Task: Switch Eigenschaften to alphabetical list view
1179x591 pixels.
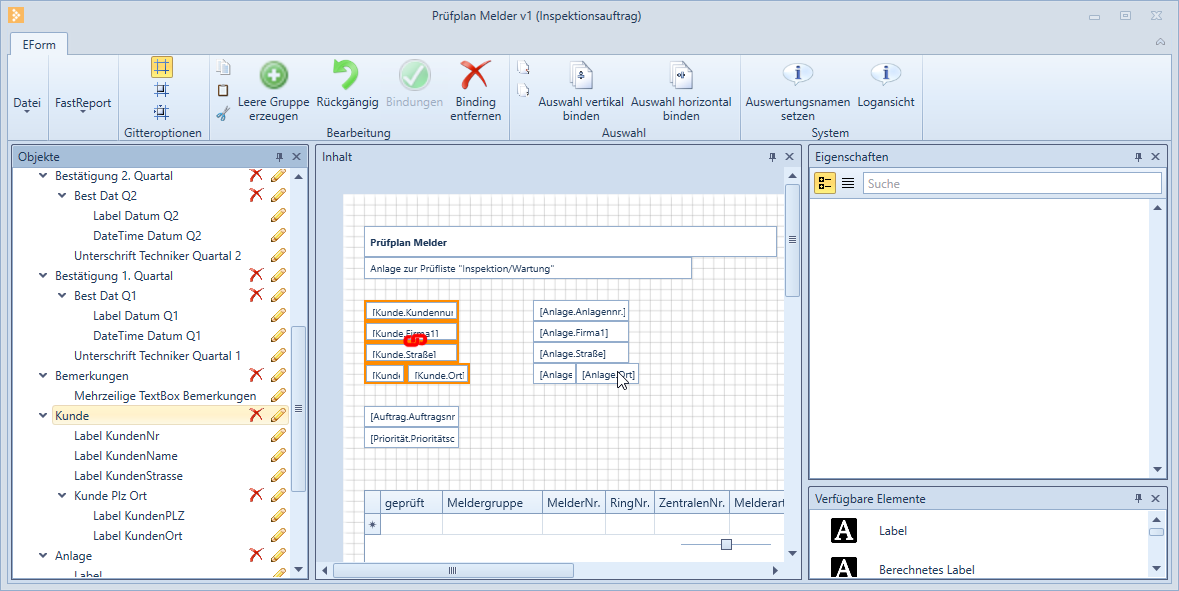Action: (x=848, y=183)
